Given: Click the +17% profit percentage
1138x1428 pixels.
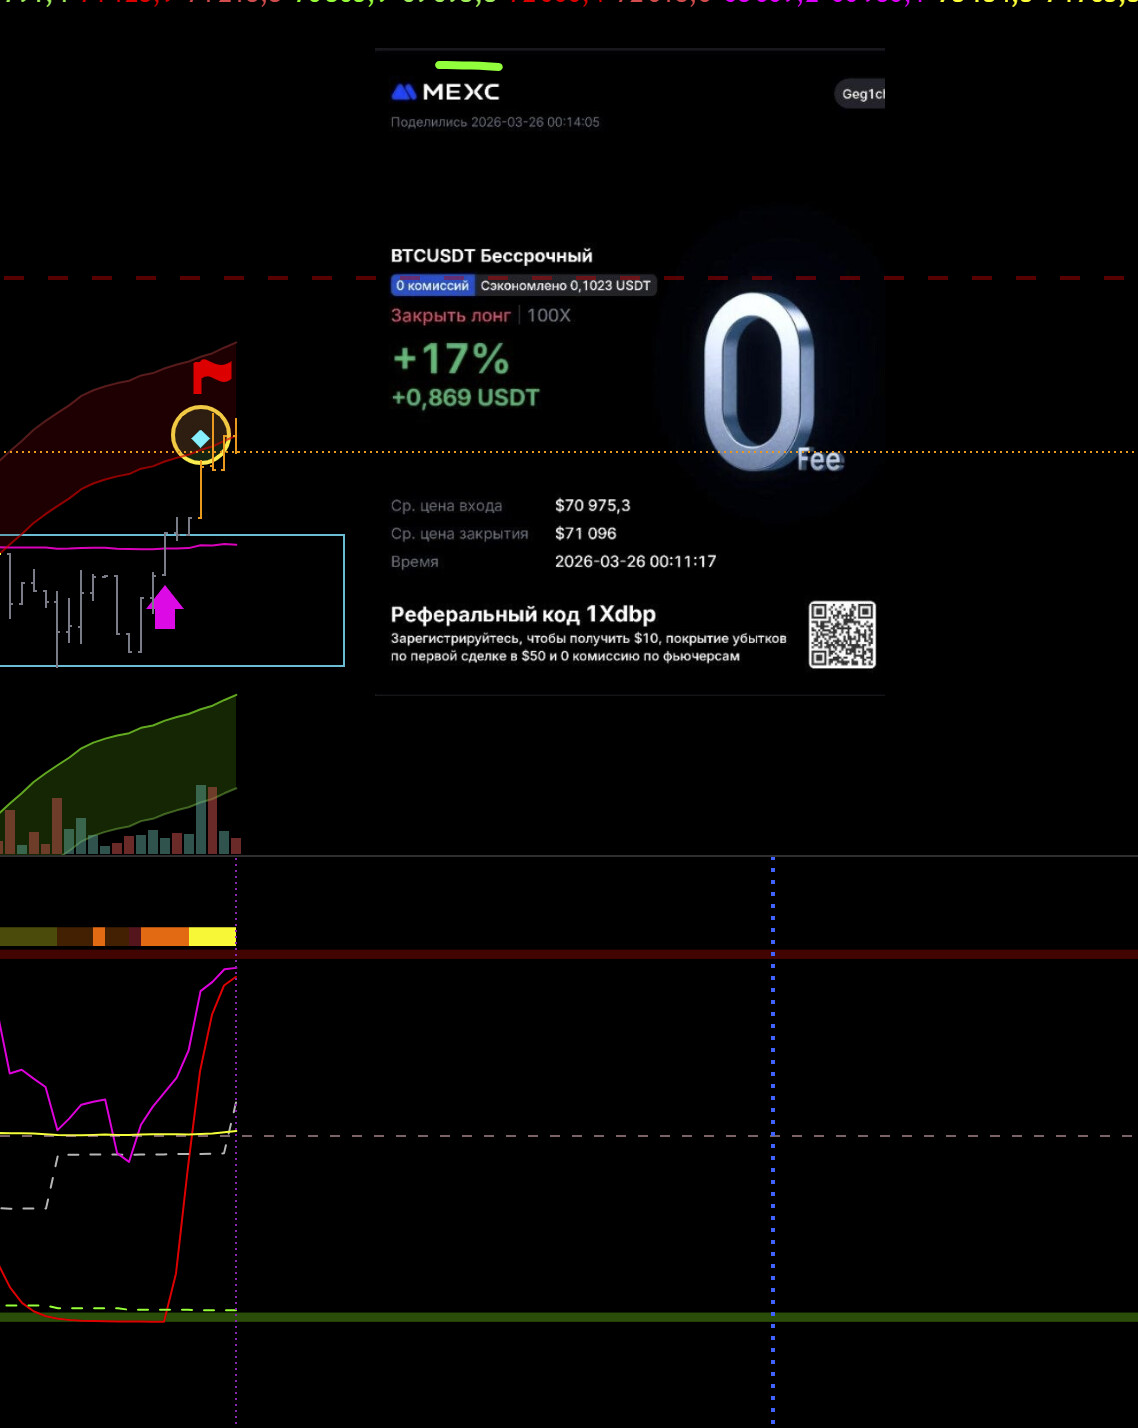Looking at the screenshot, I should coord(451,359).
